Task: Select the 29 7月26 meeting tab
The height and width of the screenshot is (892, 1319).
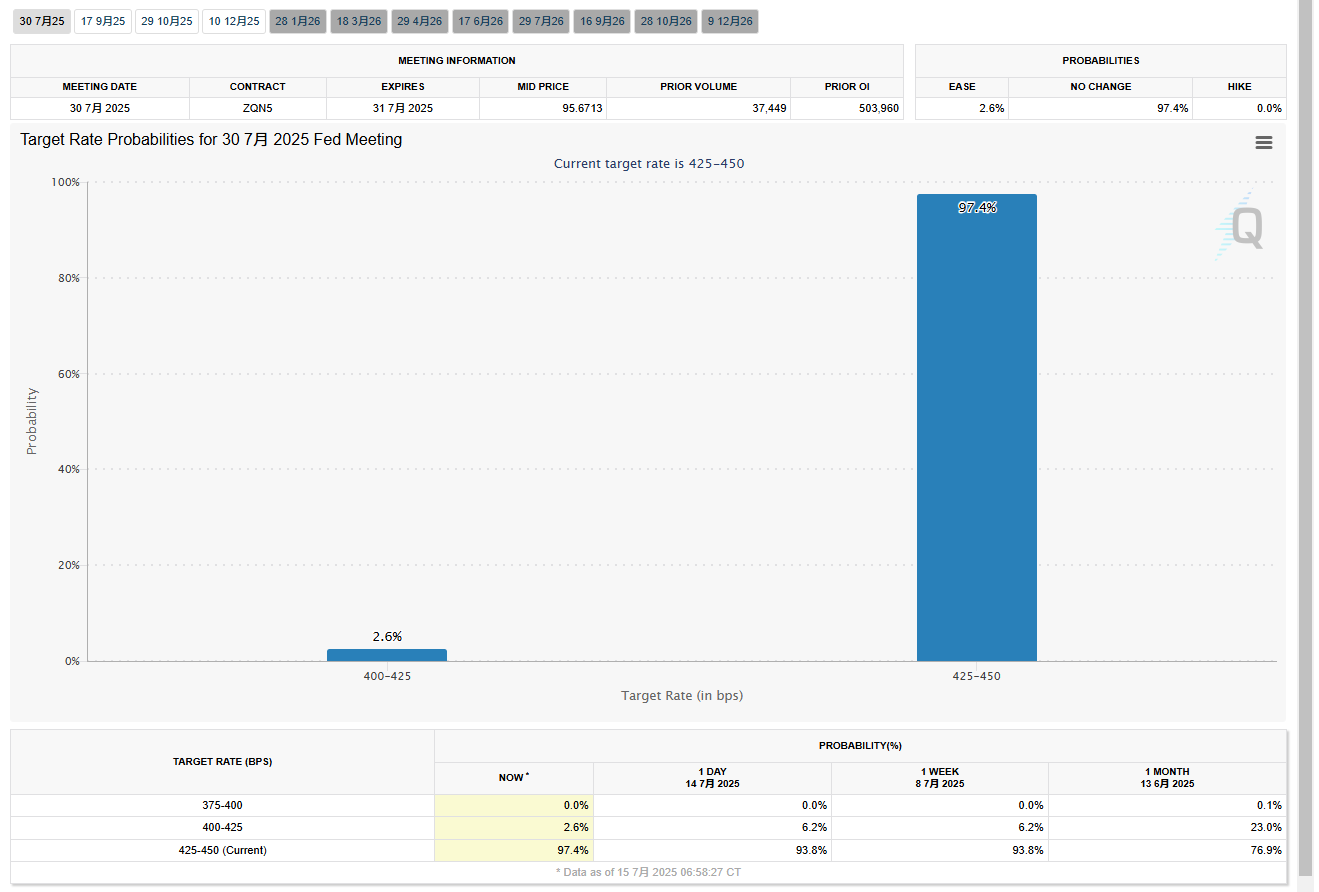Action: (x=541, y=21)
